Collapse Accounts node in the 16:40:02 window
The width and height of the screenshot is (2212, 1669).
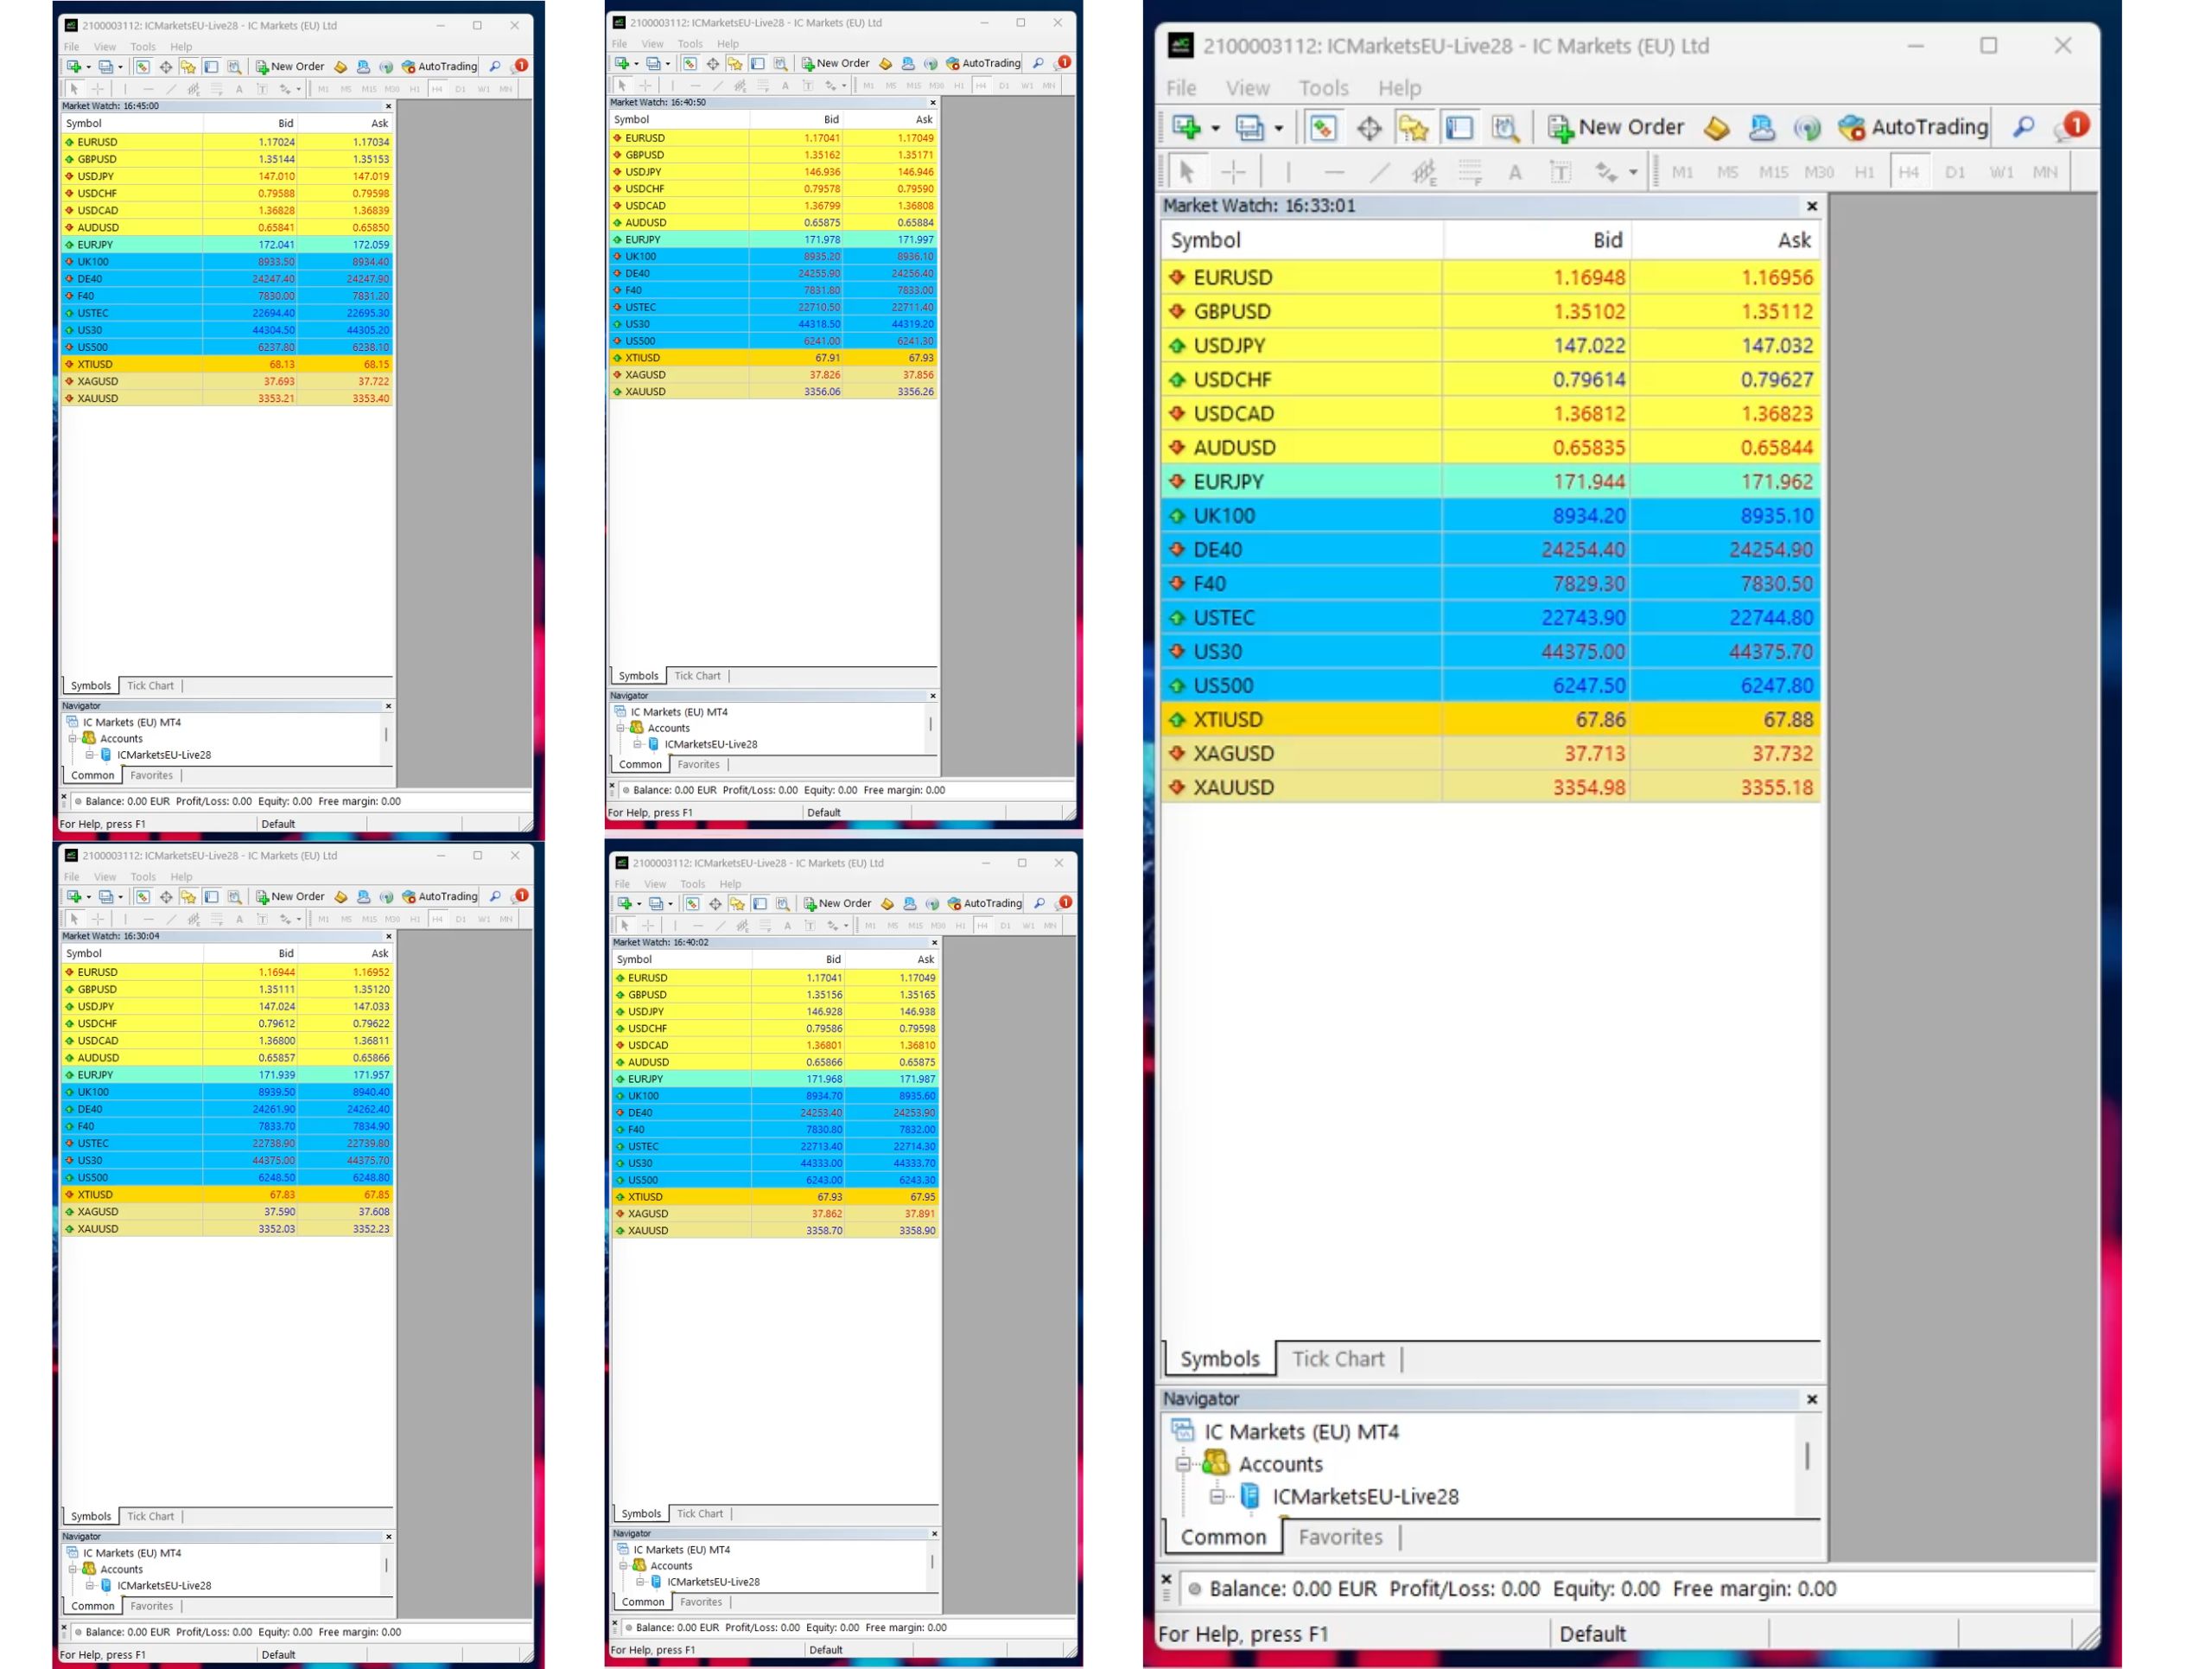click(623, 1566)
